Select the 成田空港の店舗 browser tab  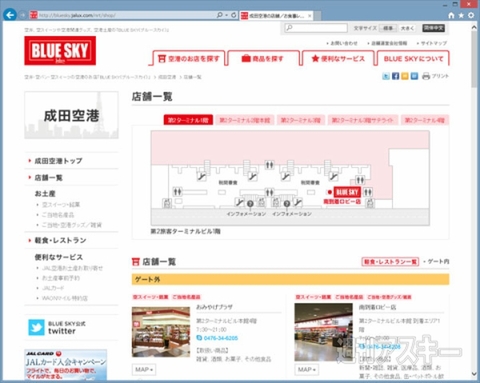pyautogui.click(x=276, y=16)
